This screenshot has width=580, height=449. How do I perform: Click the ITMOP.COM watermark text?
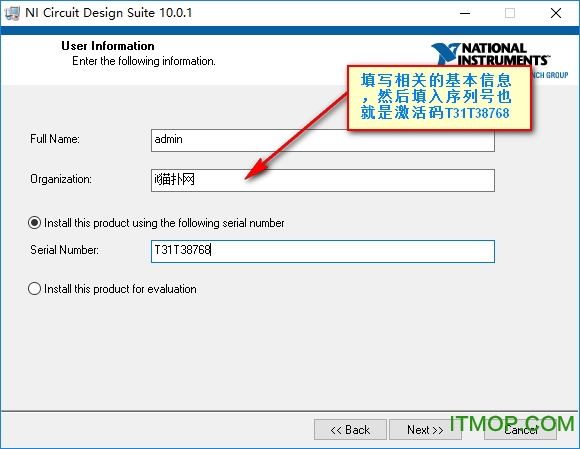coord(512,424)
